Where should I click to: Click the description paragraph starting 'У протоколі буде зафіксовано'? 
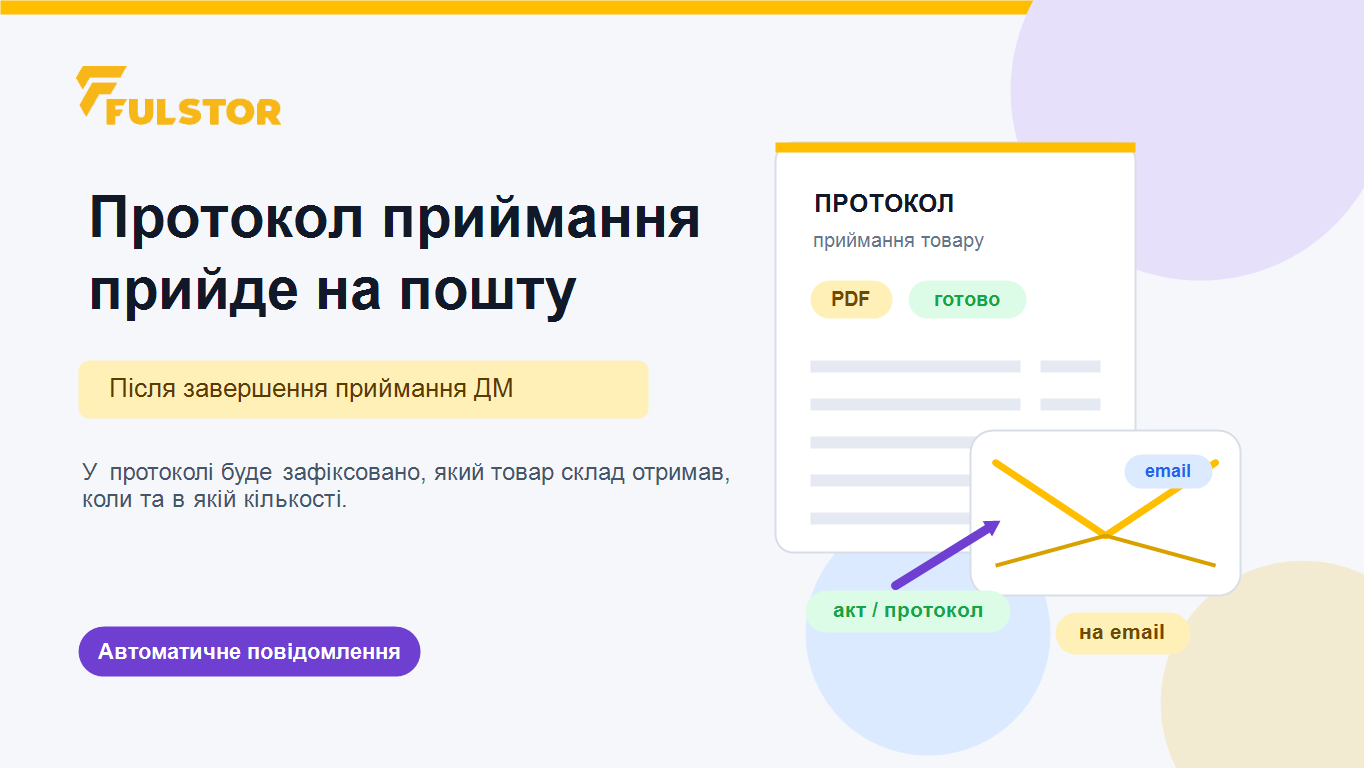[x=406, y=485]
